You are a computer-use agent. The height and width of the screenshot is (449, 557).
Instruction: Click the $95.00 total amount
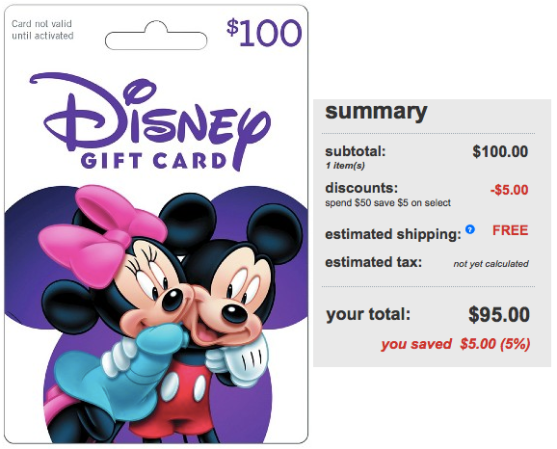coord(499,315)
